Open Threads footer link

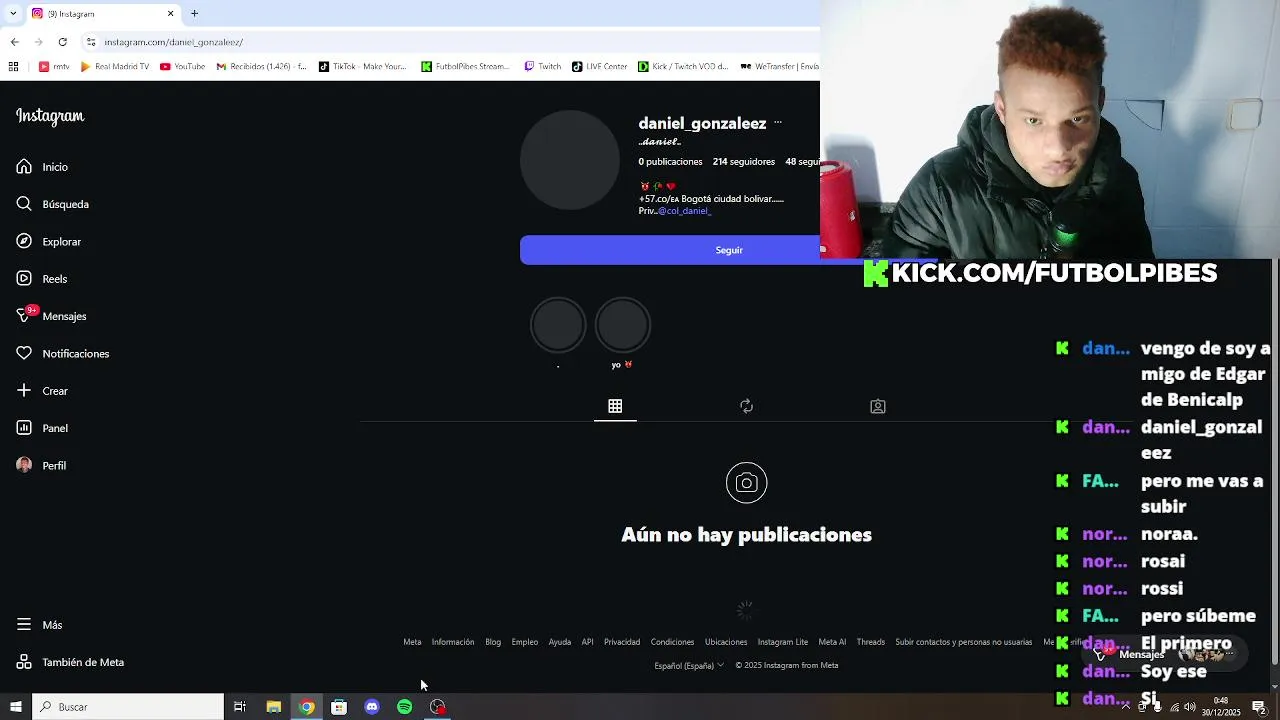pyautogui.click(x=871, y=642)
